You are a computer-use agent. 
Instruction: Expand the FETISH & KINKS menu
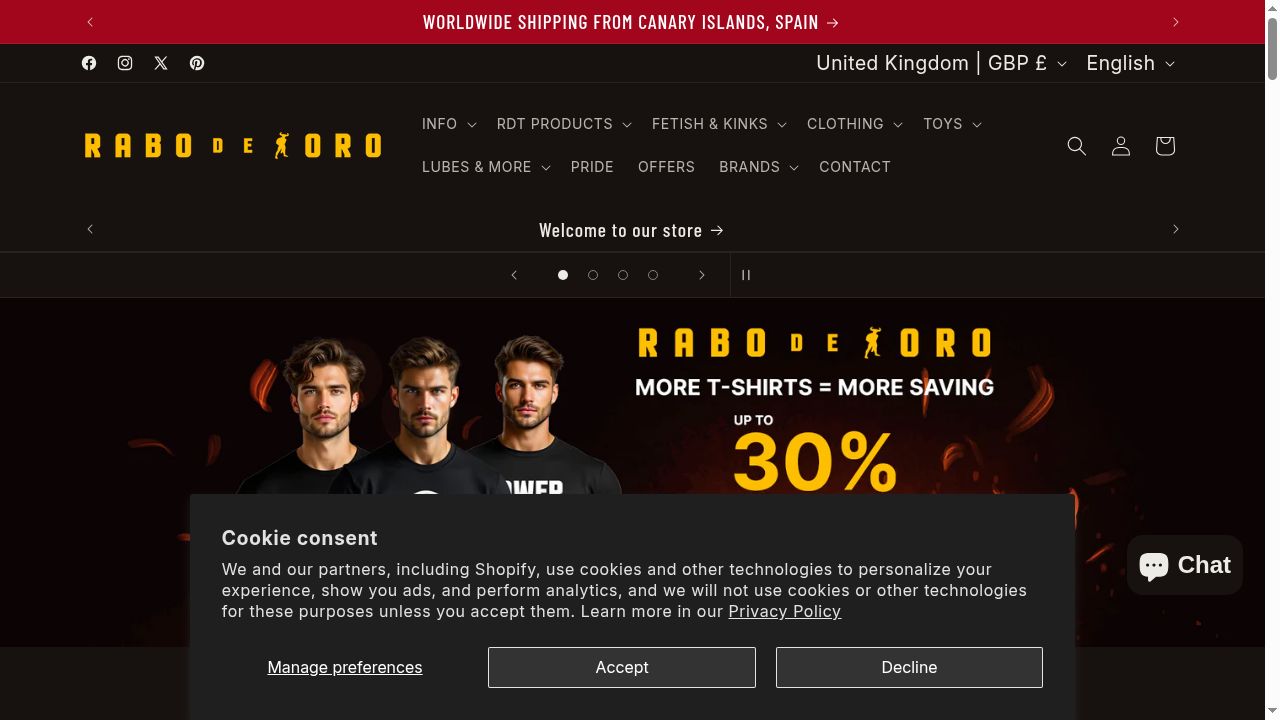coord(719,124)
